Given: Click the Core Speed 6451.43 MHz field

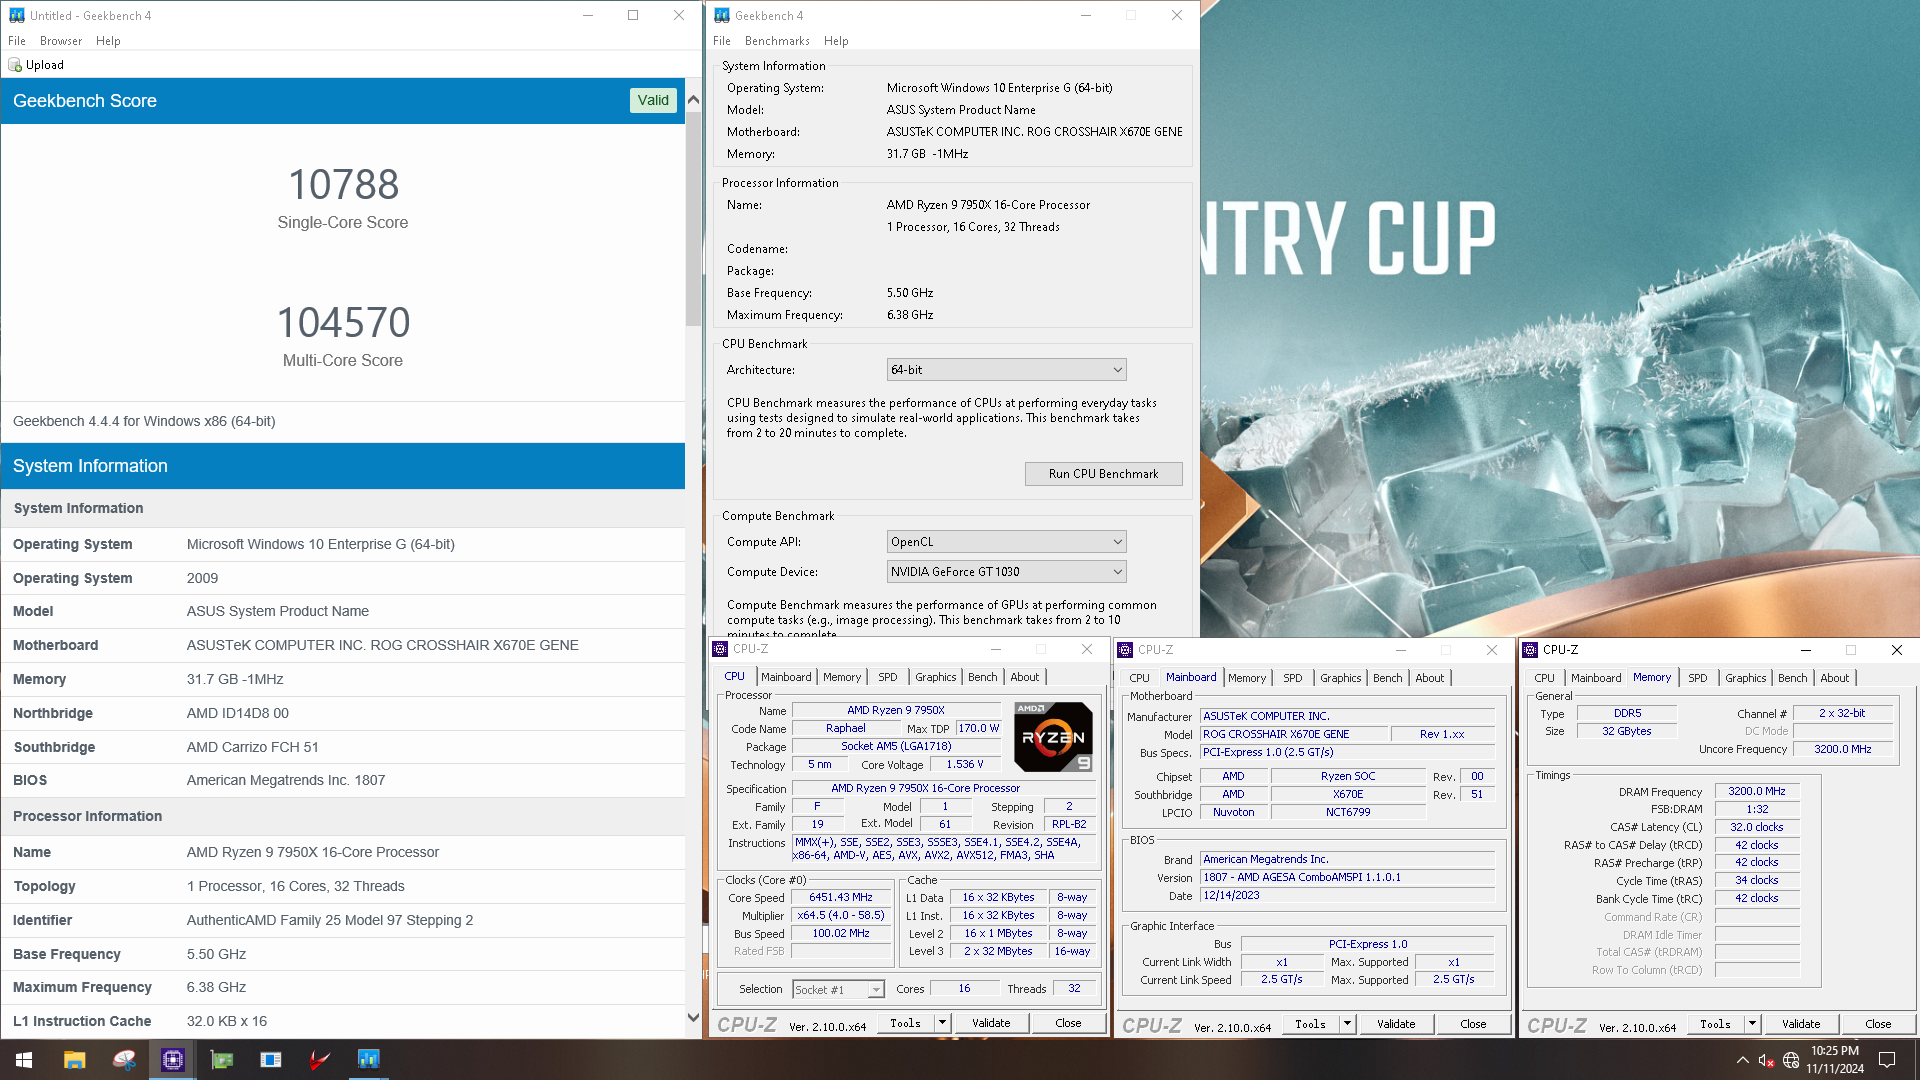Looking at the screenshot, I should [x=841, y=898].
